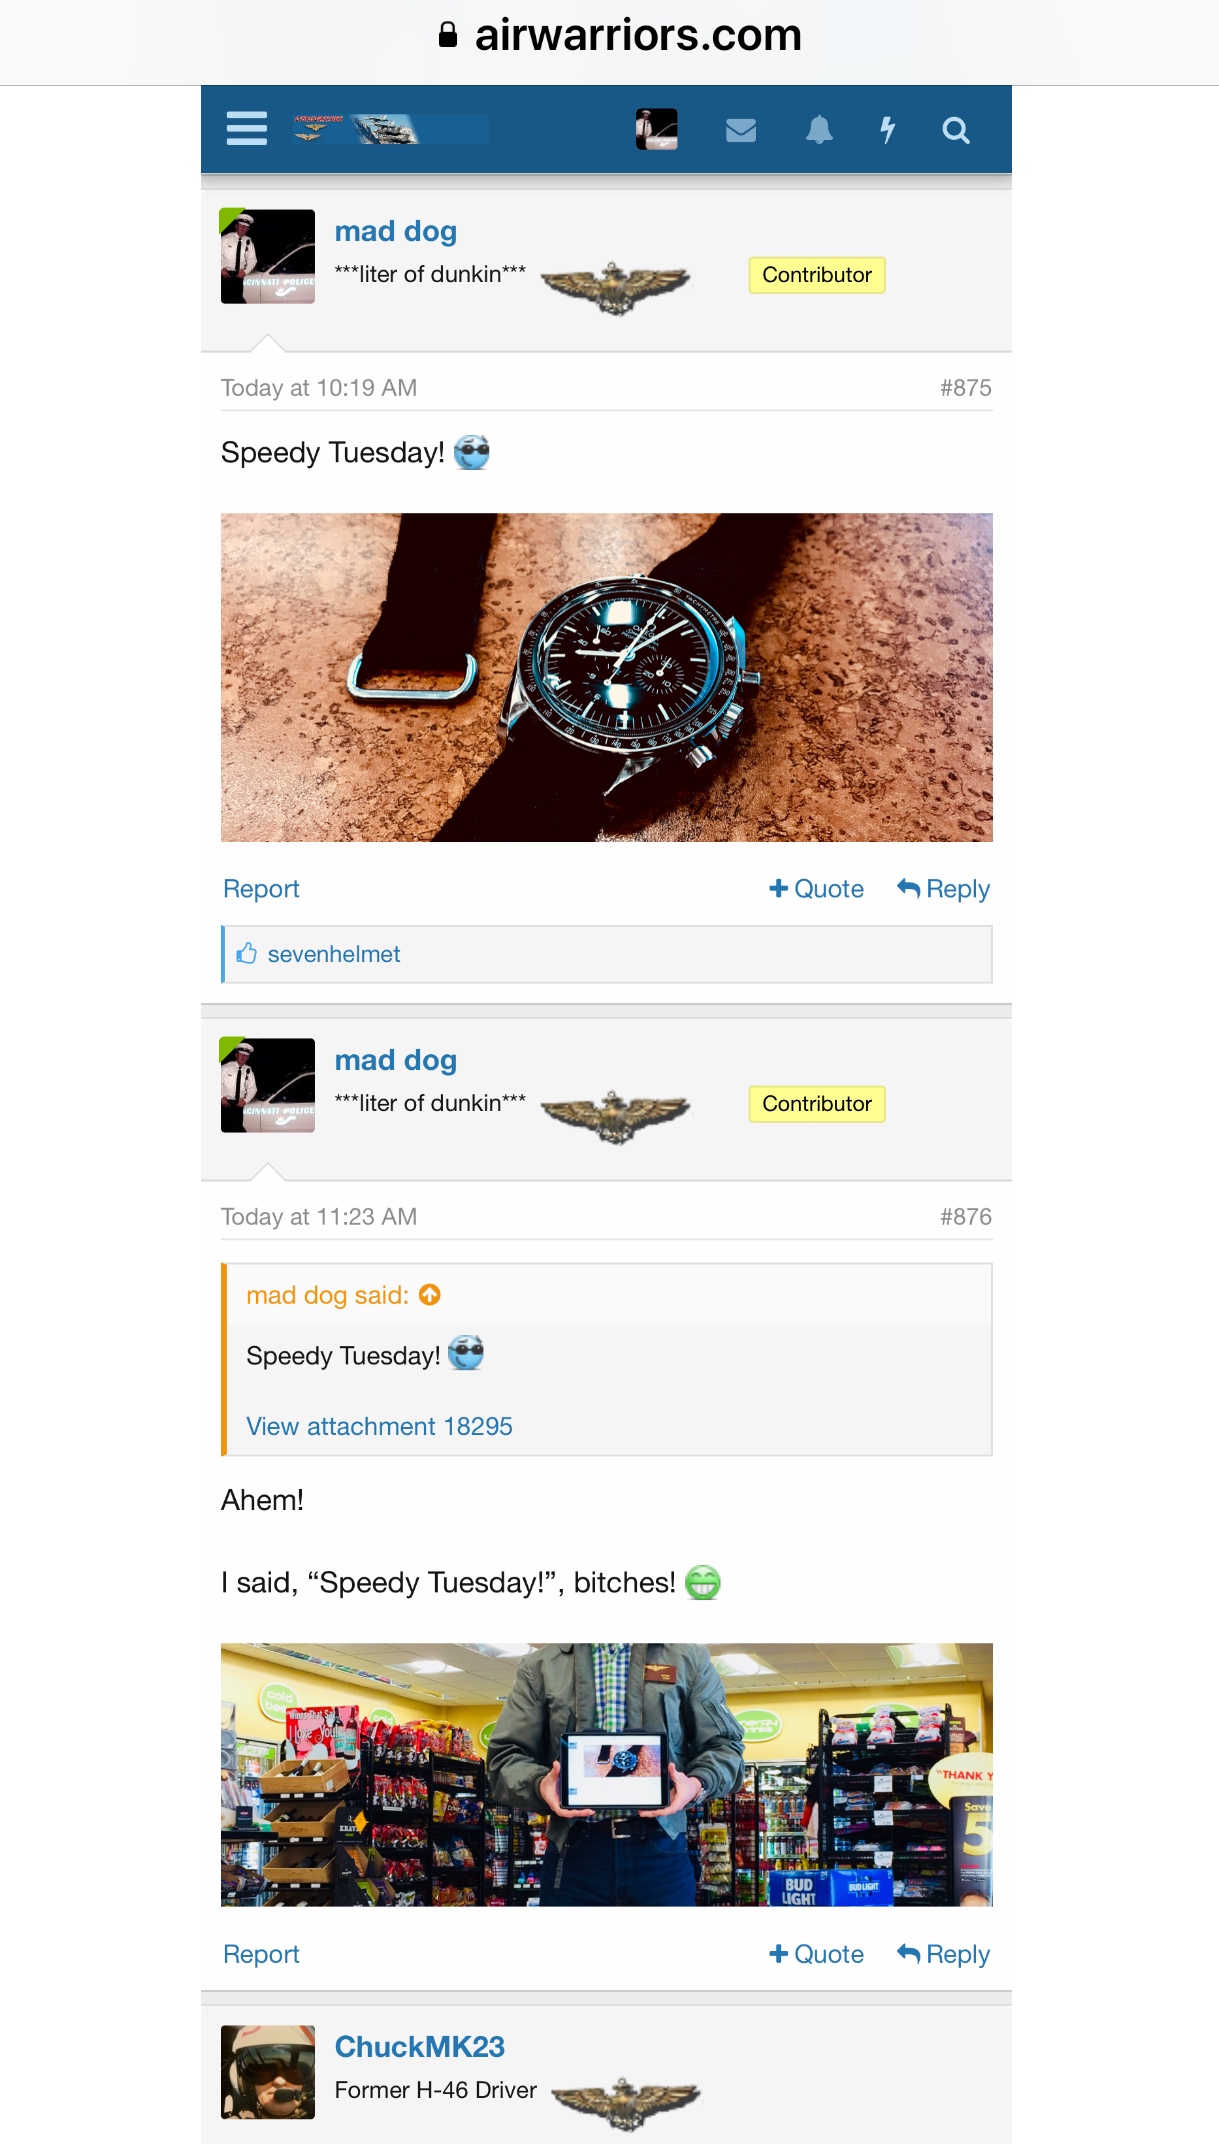Report post #875
The height and width of the screenshot is (2144, 1219).
coord(261,889)
